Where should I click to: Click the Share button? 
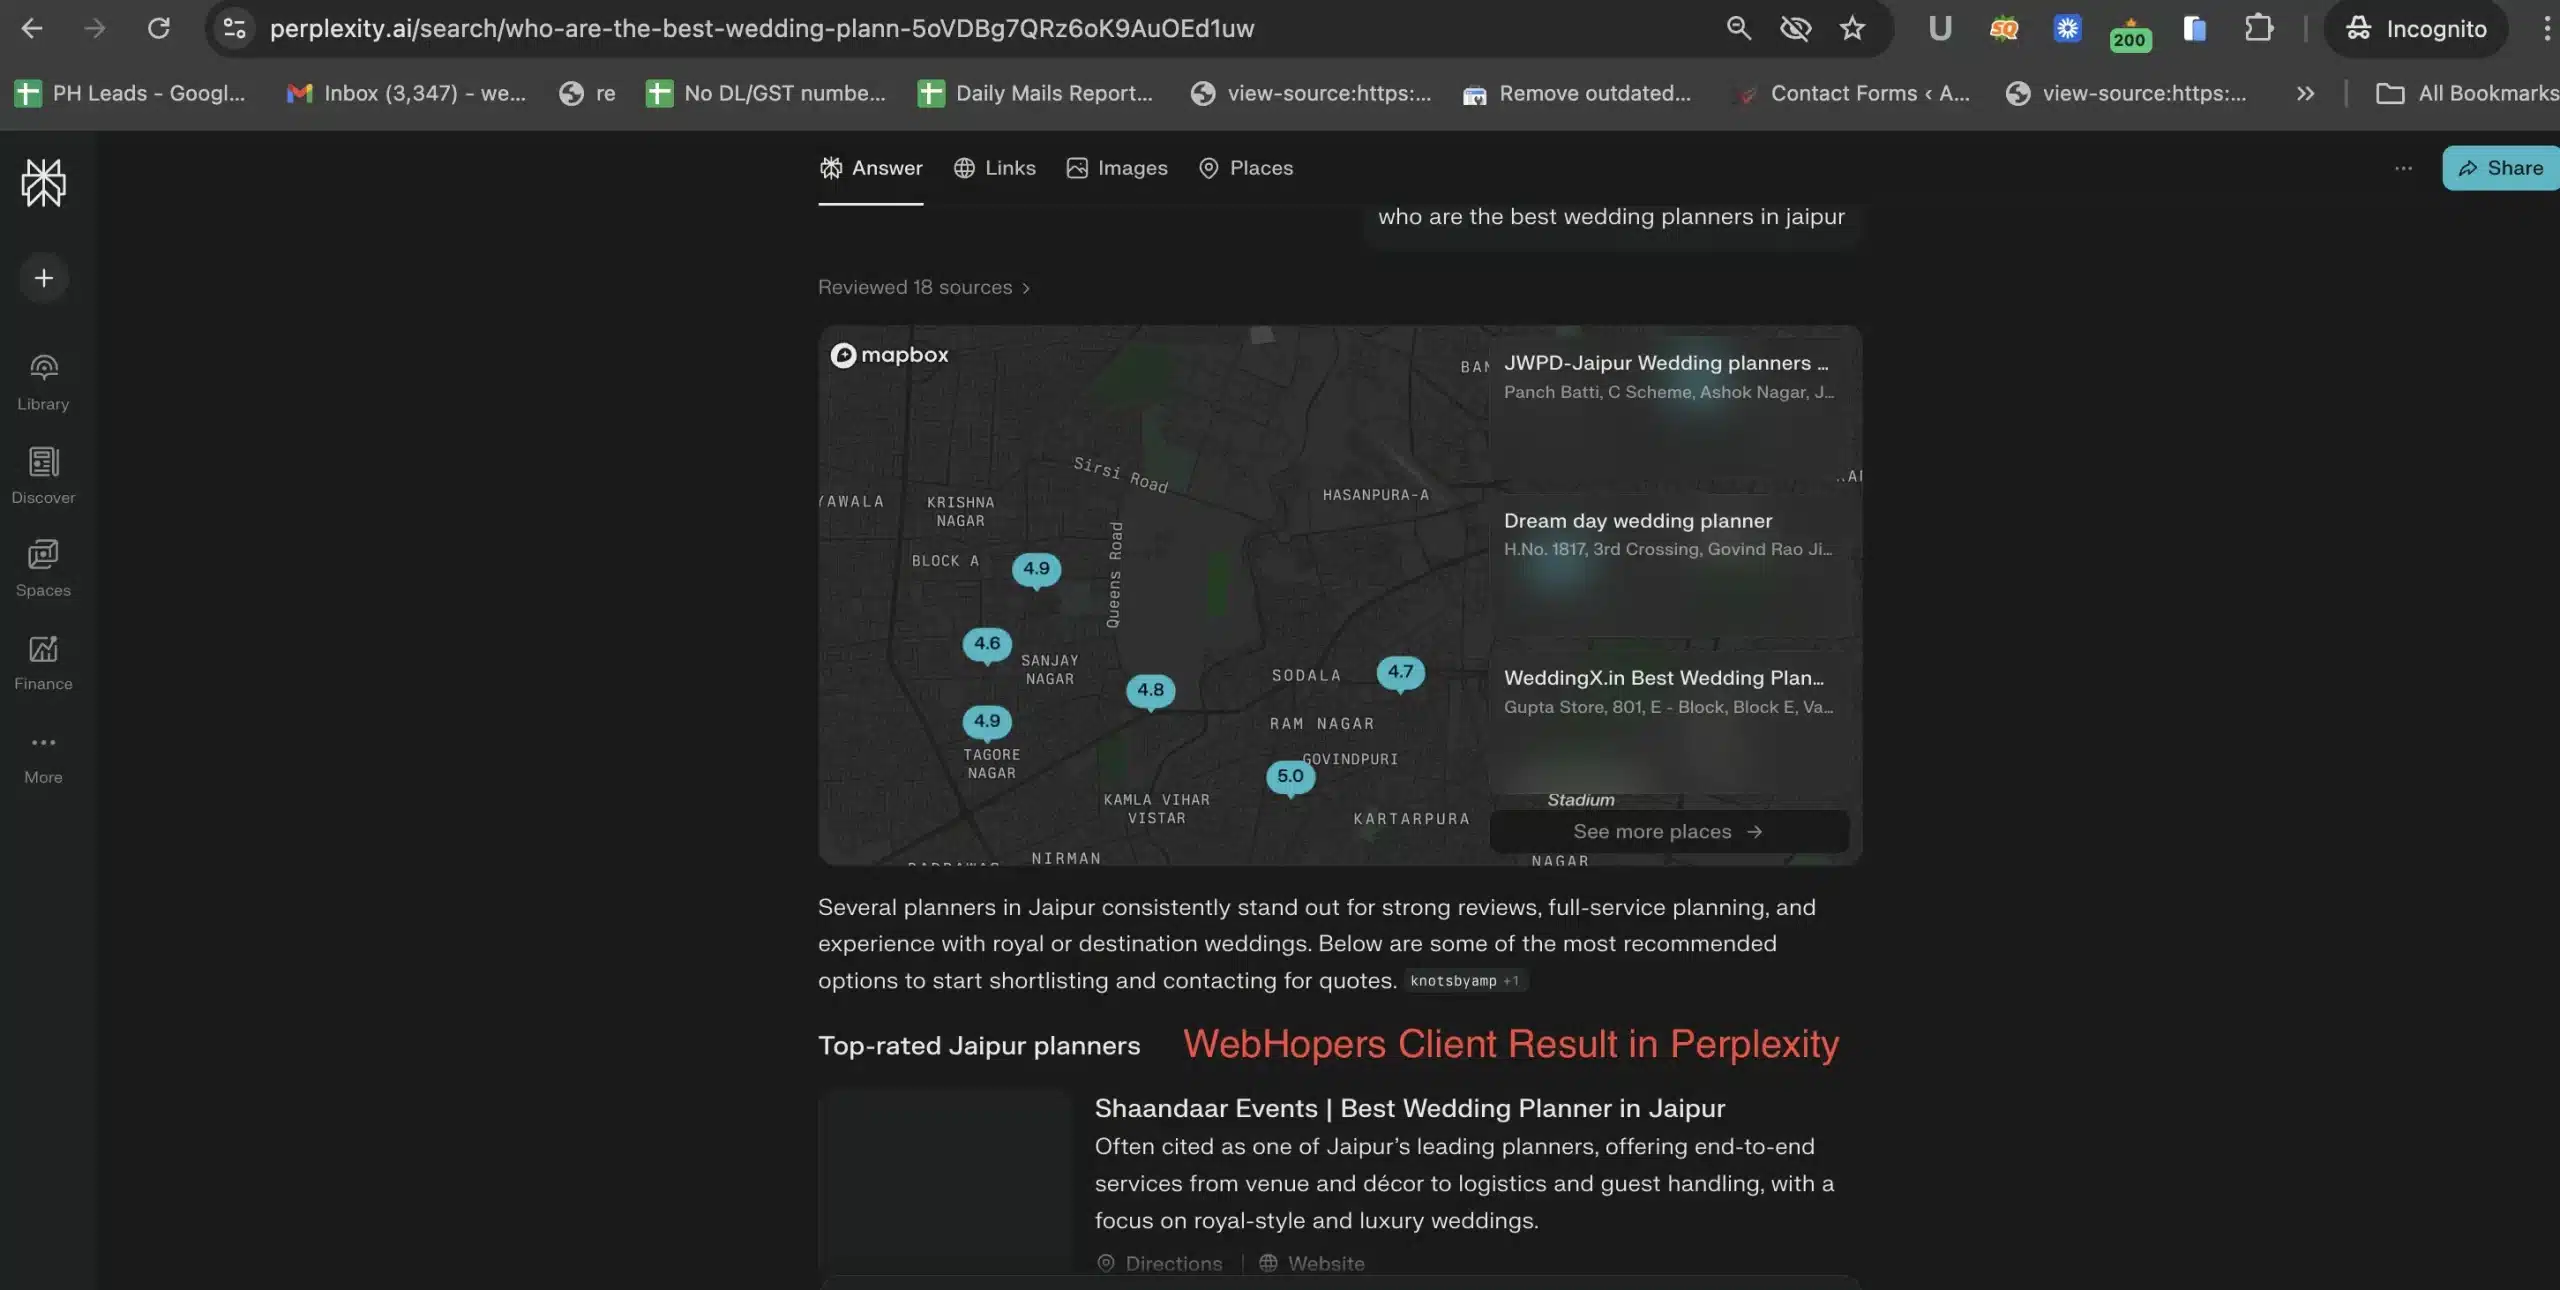(x=2500, y=168)
